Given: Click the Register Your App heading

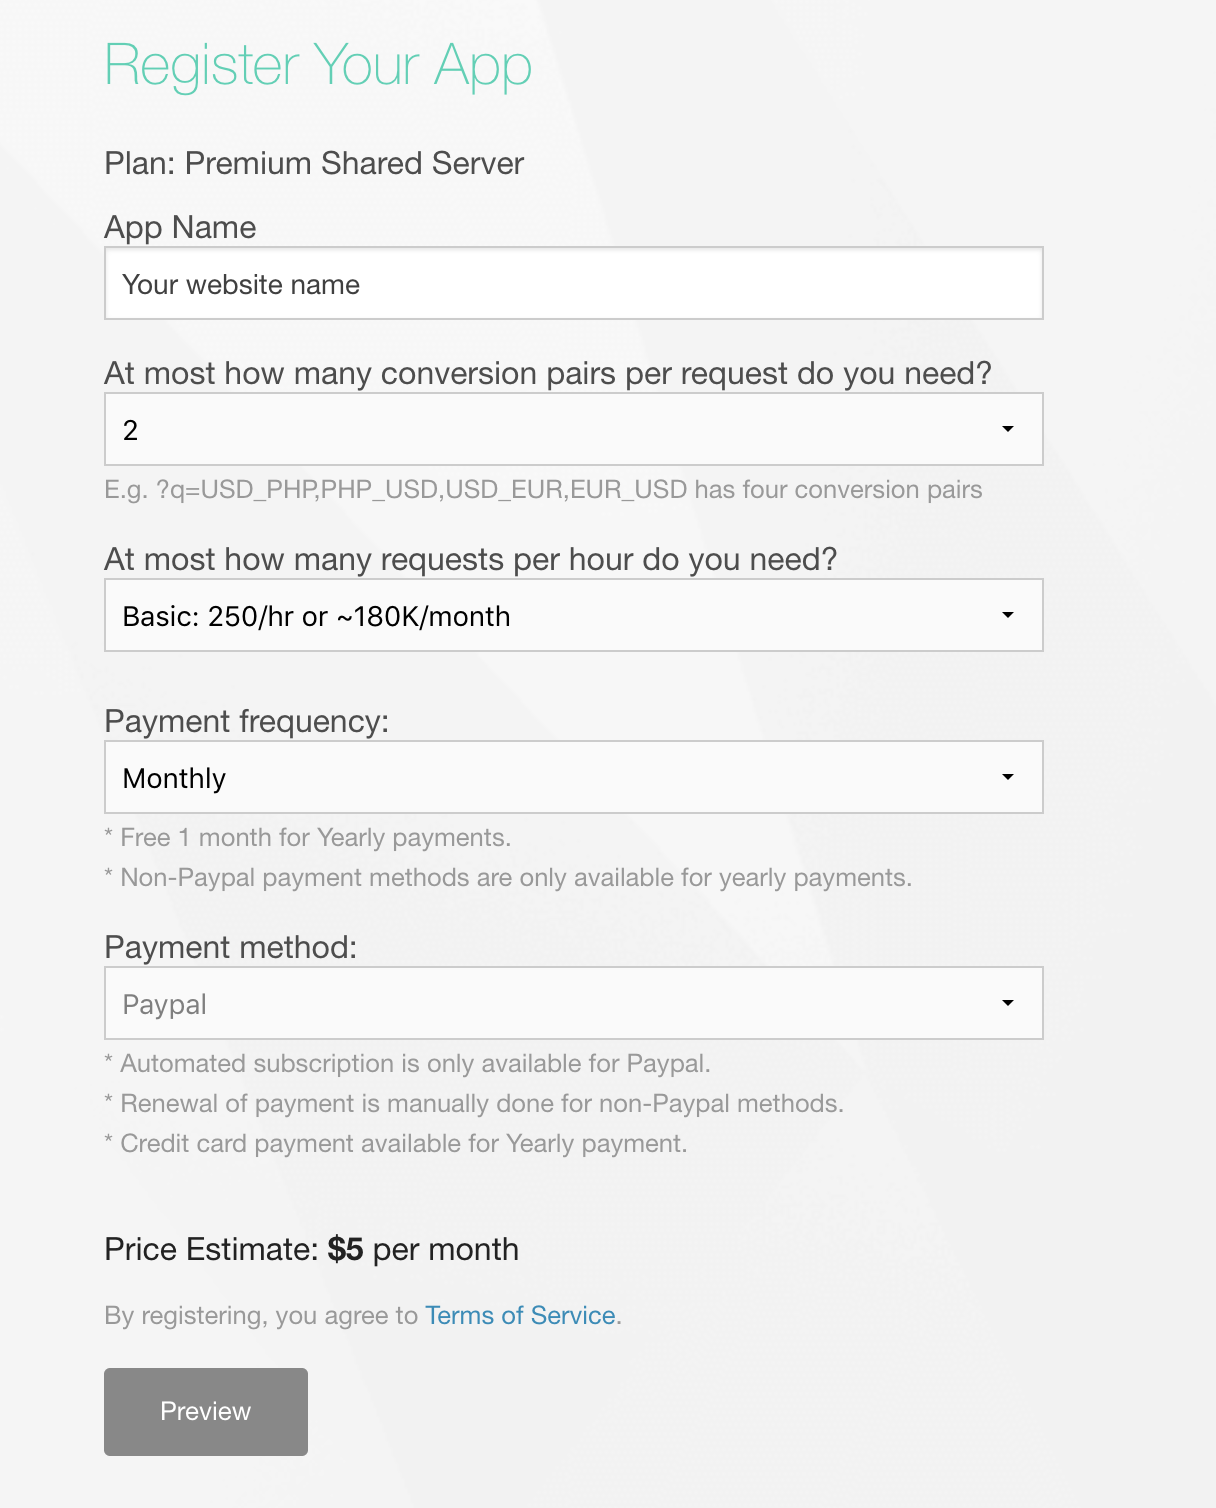Looking at the screenshot, I should pos(318,66).
